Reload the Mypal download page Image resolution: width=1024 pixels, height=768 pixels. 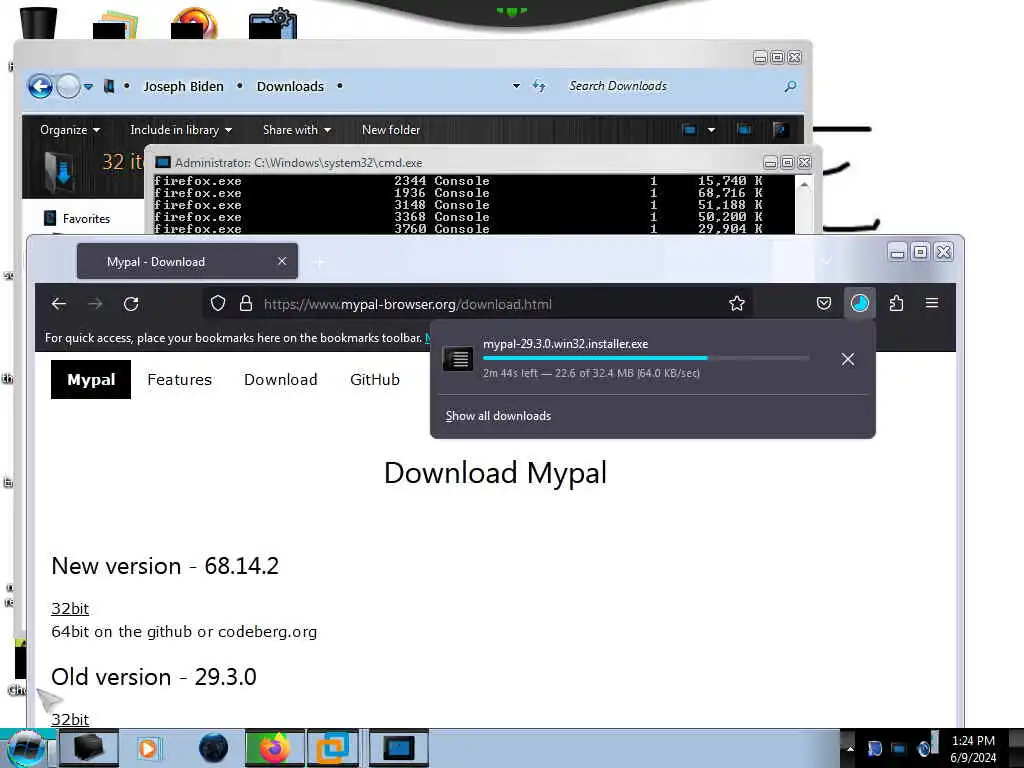(131, 304)
